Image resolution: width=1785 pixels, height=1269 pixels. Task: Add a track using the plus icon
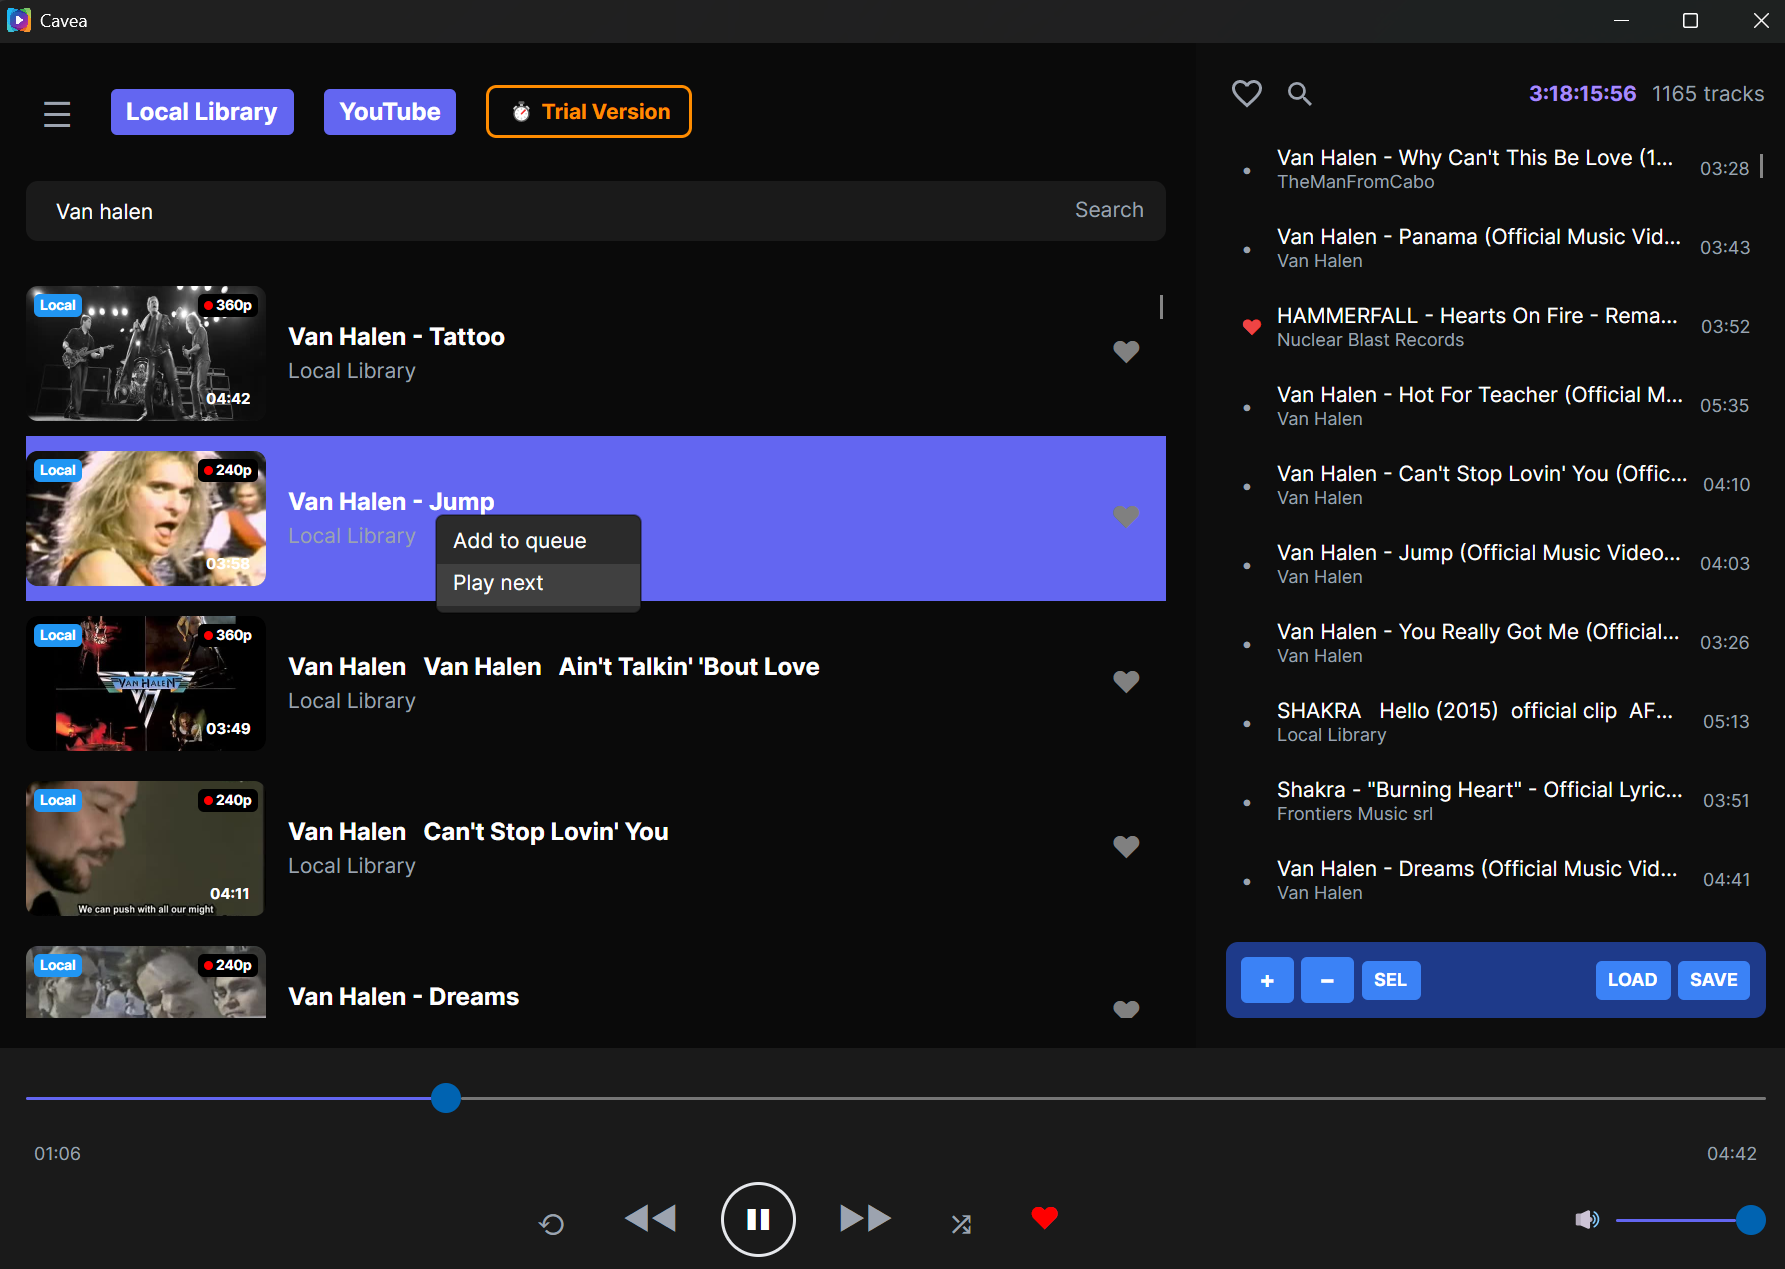[x=1266, y=980]
